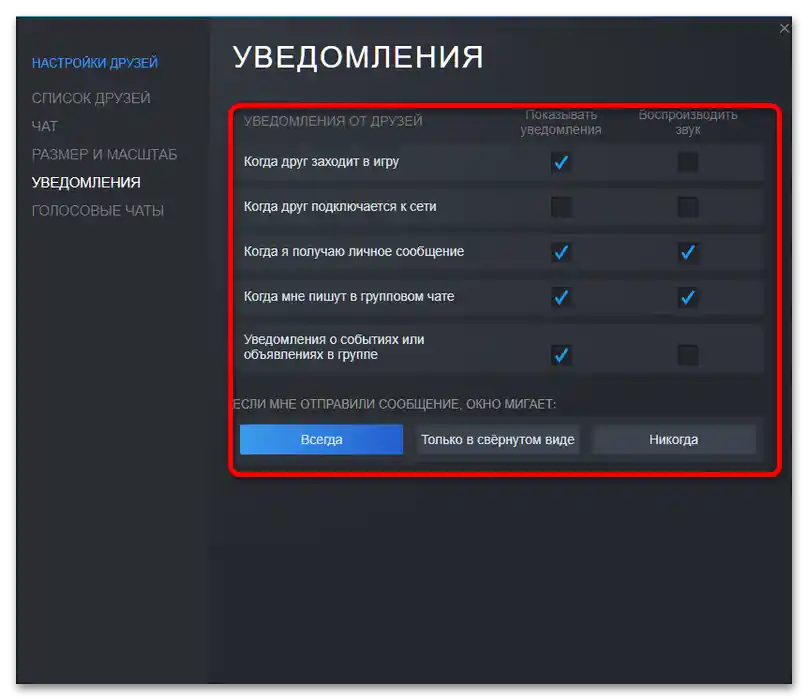Disable sound for 'Когда я получаю личное сообщение'

(x=687, y=252)
